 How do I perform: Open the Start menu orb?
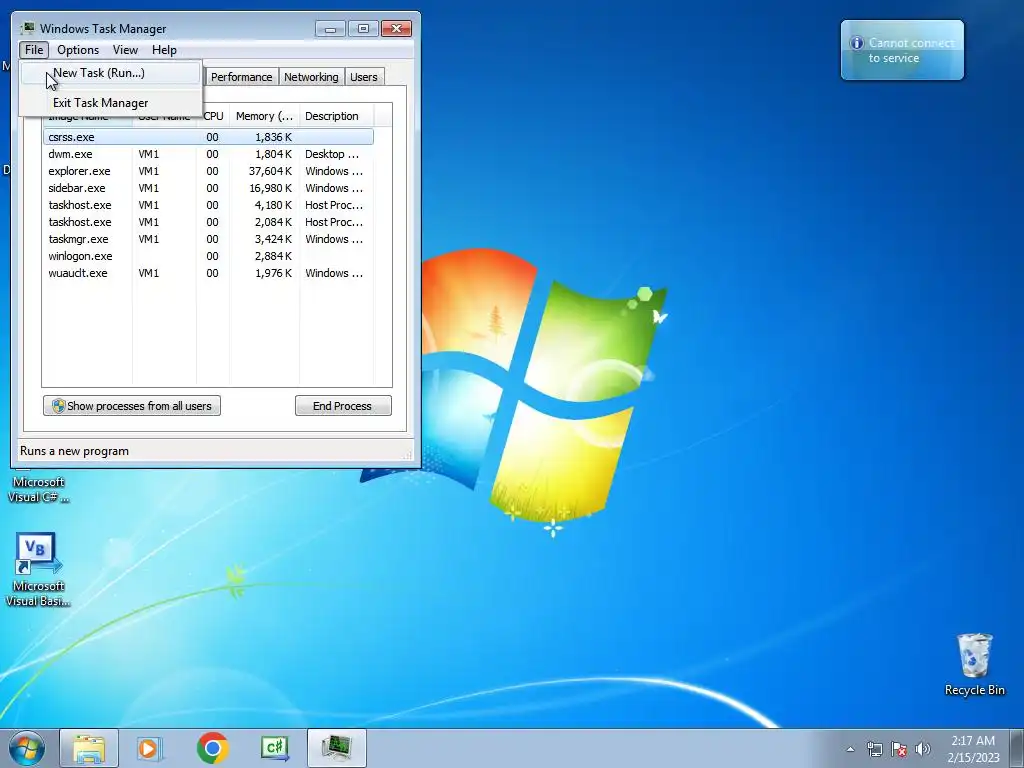pos(26,749)
